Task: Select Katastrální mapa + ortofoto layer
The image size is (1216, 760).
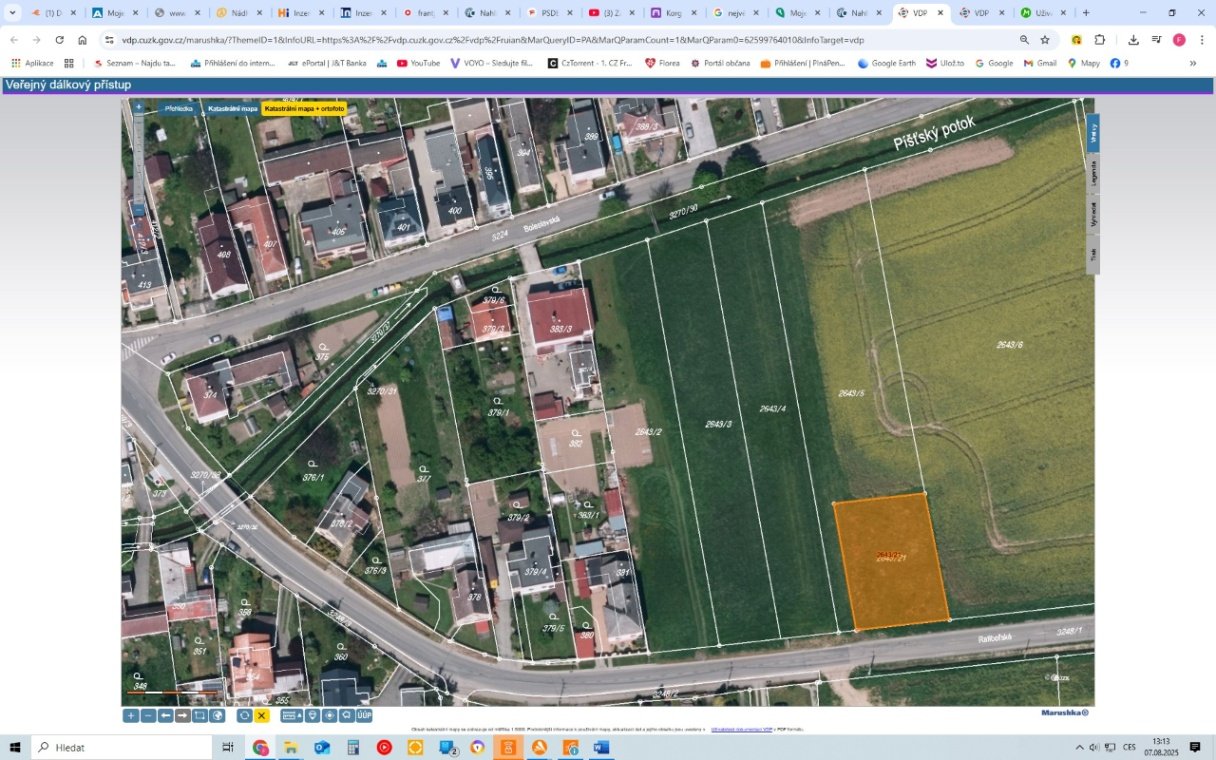Action: pyautogui.click(x=304, y=108)
